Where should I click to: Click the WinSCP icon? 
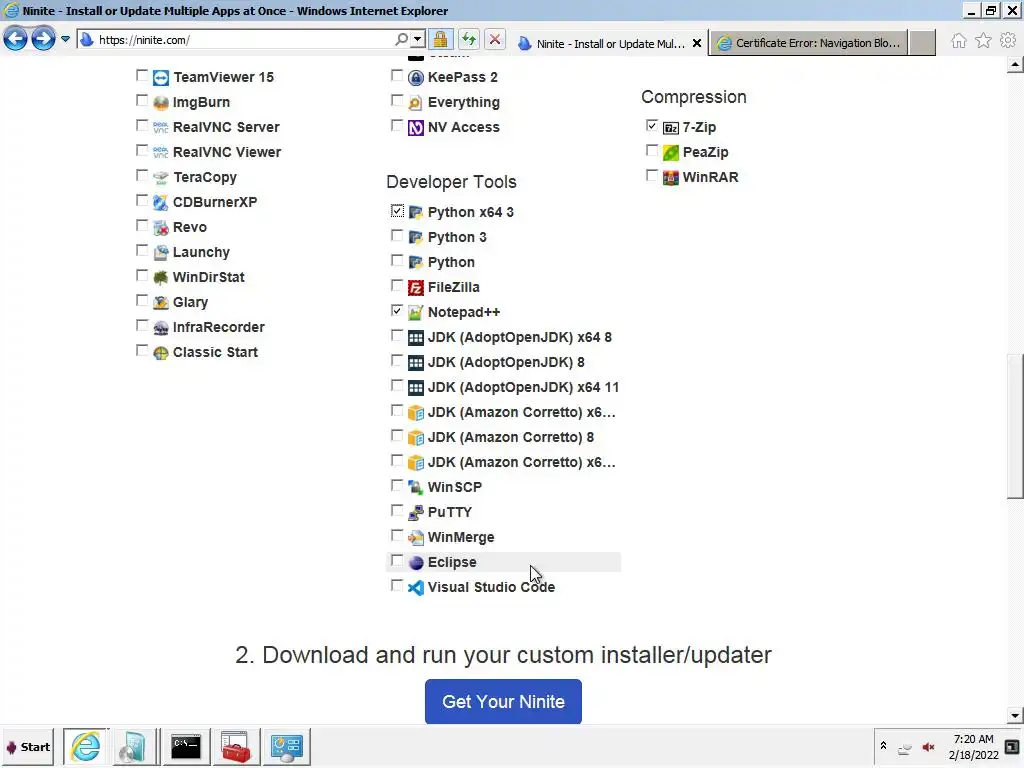tap(416, 488)
